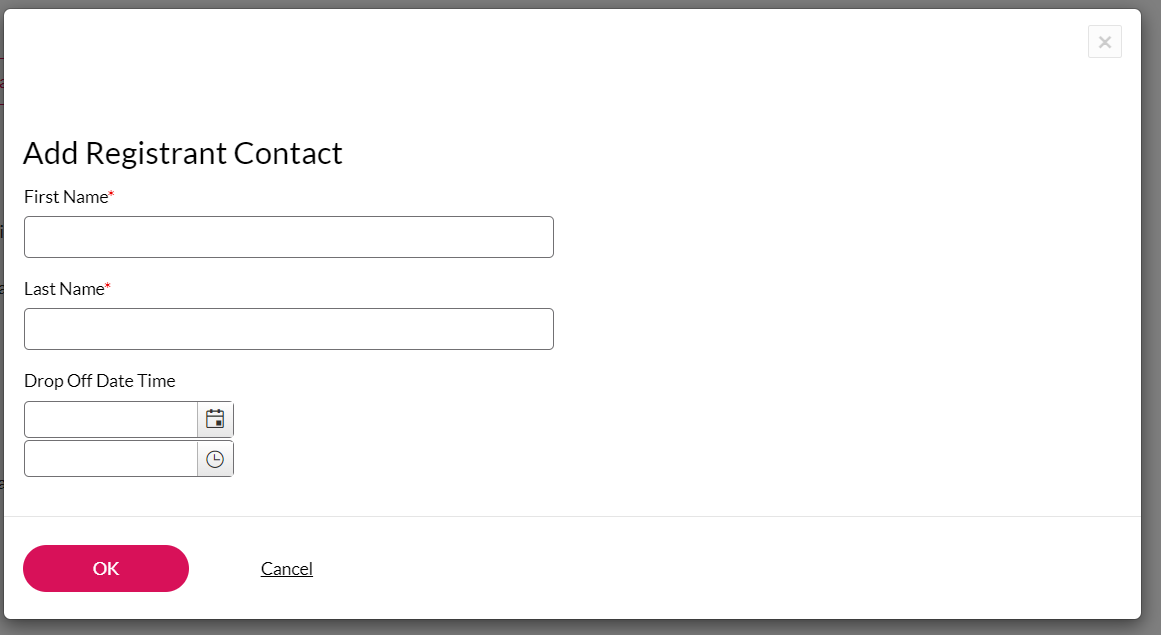This screenshot has height=635, width=1161.
Task: Click the First Name label
Action: point(65,197)
